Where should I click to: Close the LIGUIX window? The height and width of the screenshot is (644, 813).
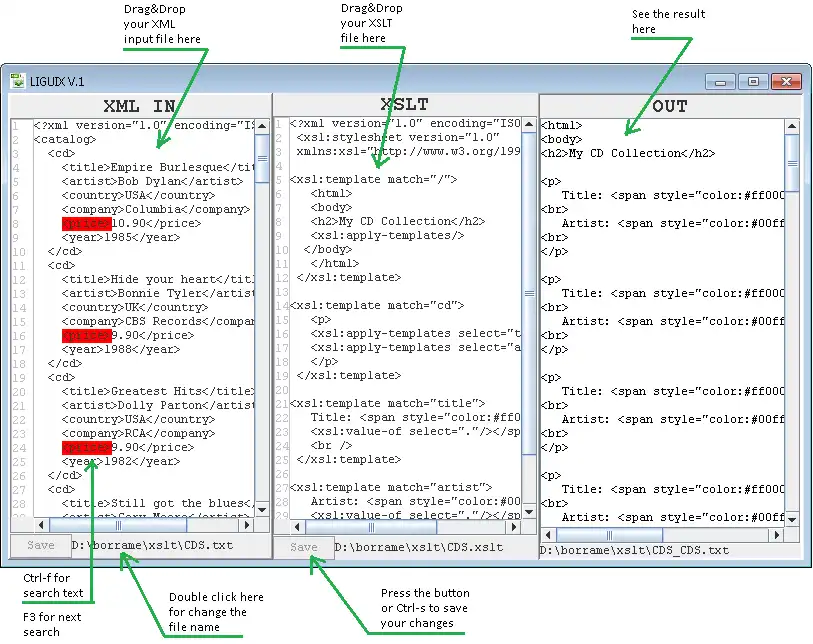(787, 81)
